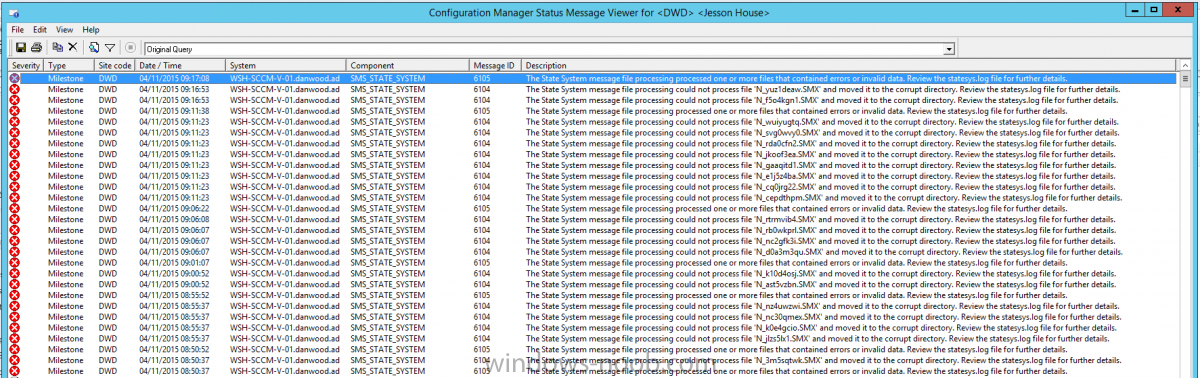Click the error icon for N_e1j5z4ba.SMX row
1200x378 pixels.
pos(15,175)
